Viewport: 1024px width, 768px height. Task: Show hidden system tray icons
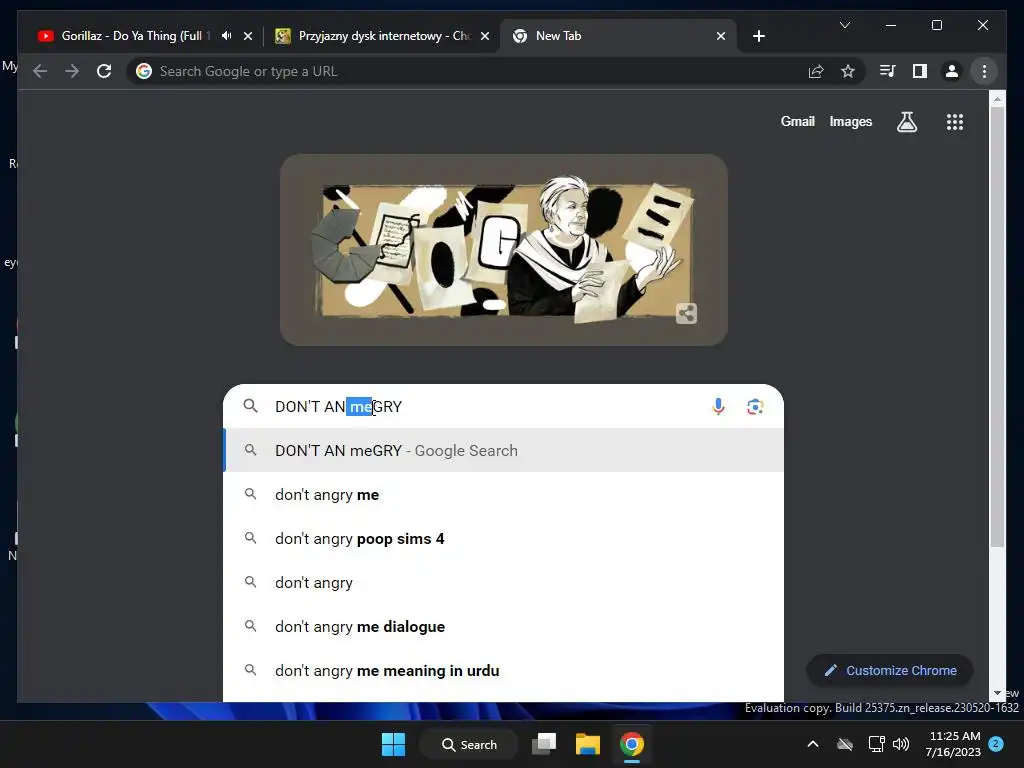pos(812,744)
